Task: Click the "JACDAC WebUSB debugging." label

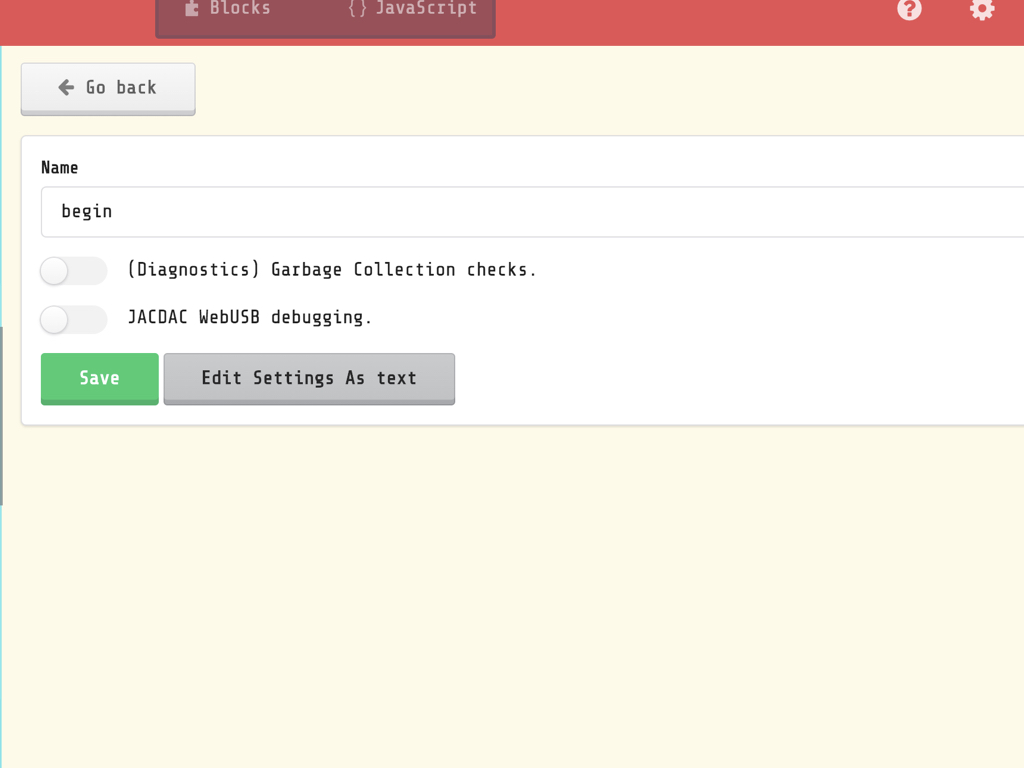Action: click(x=249, y=317)
